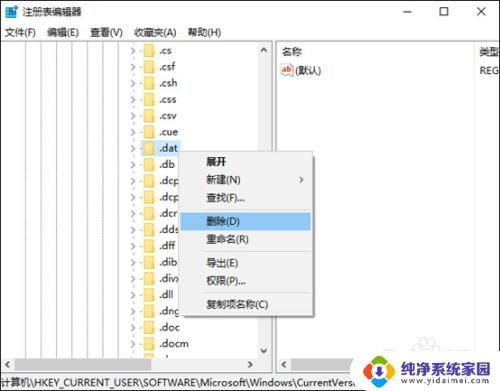Click the folder icon of .csh key
Screen dimensions: 500x391
click(x=149, y=83)
